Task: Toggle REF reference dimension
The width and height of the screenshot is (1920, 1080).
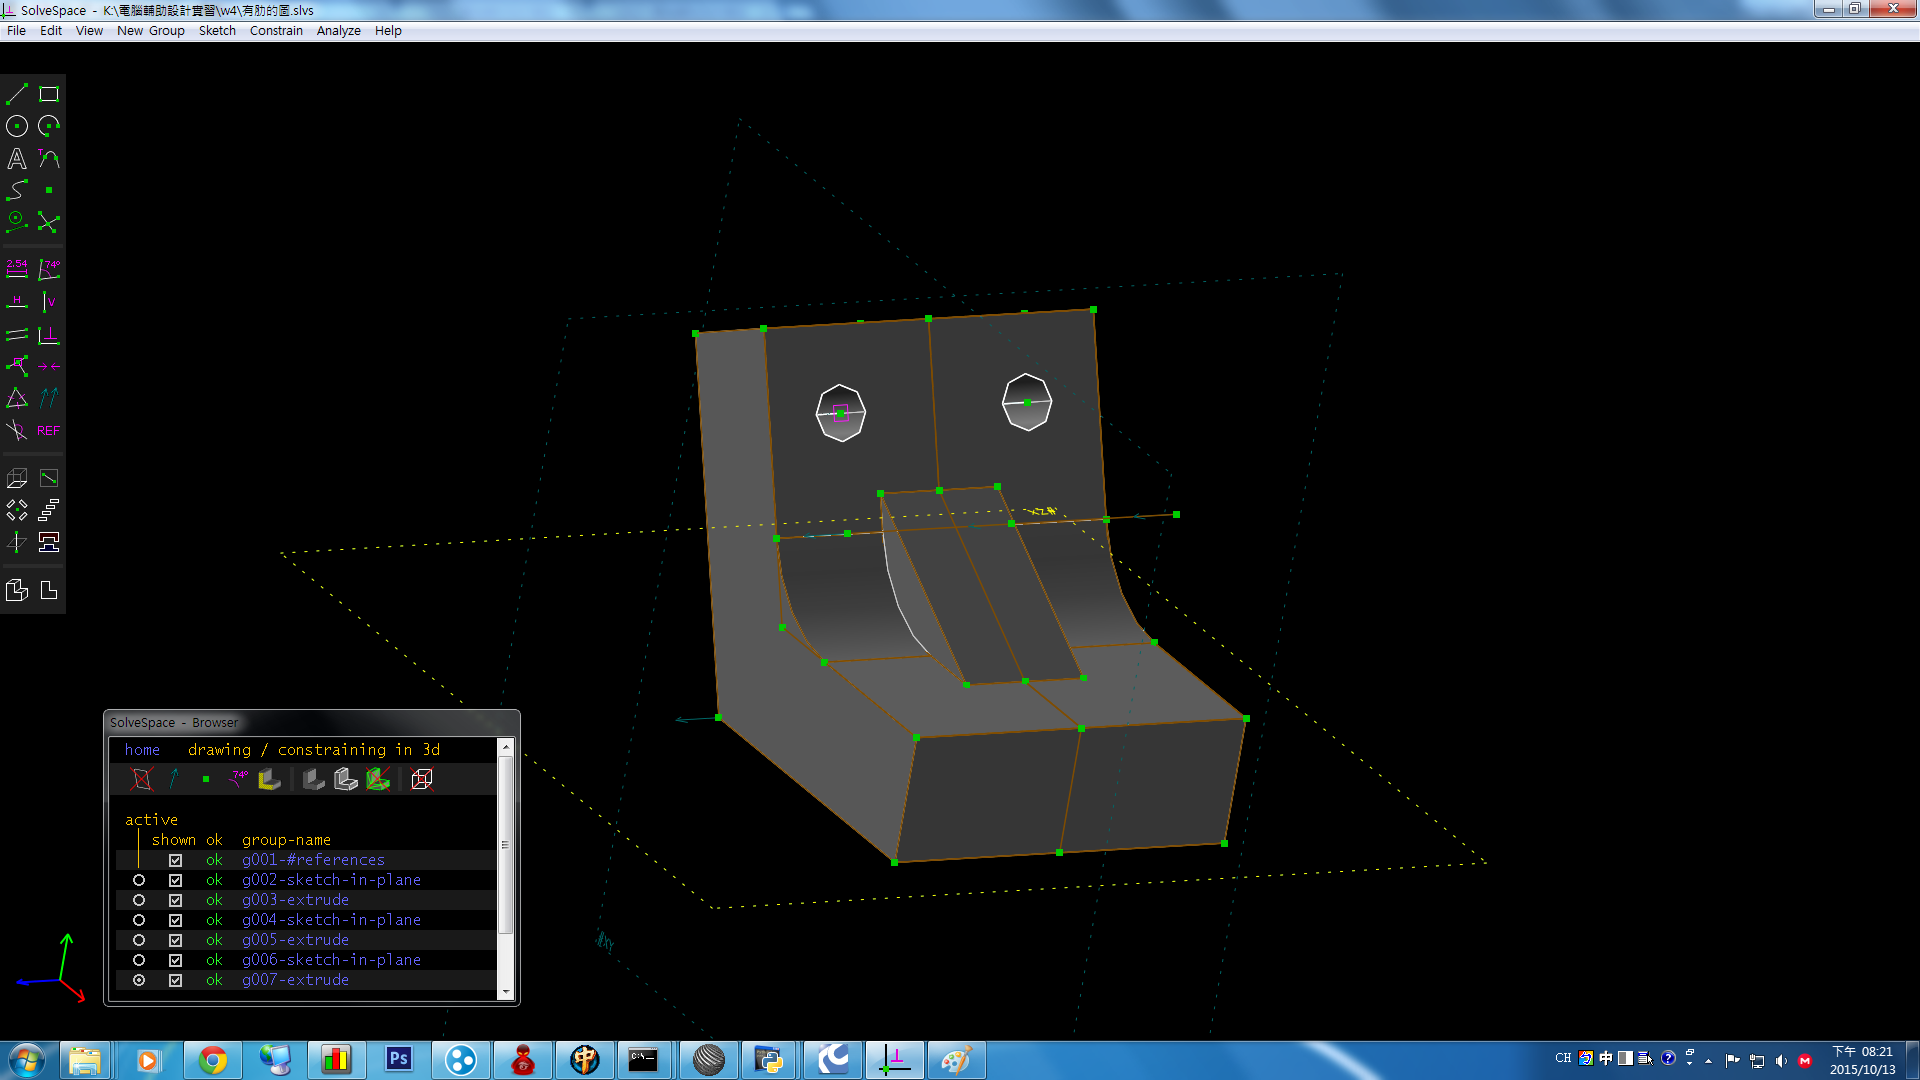Action: tap(49, 430)
